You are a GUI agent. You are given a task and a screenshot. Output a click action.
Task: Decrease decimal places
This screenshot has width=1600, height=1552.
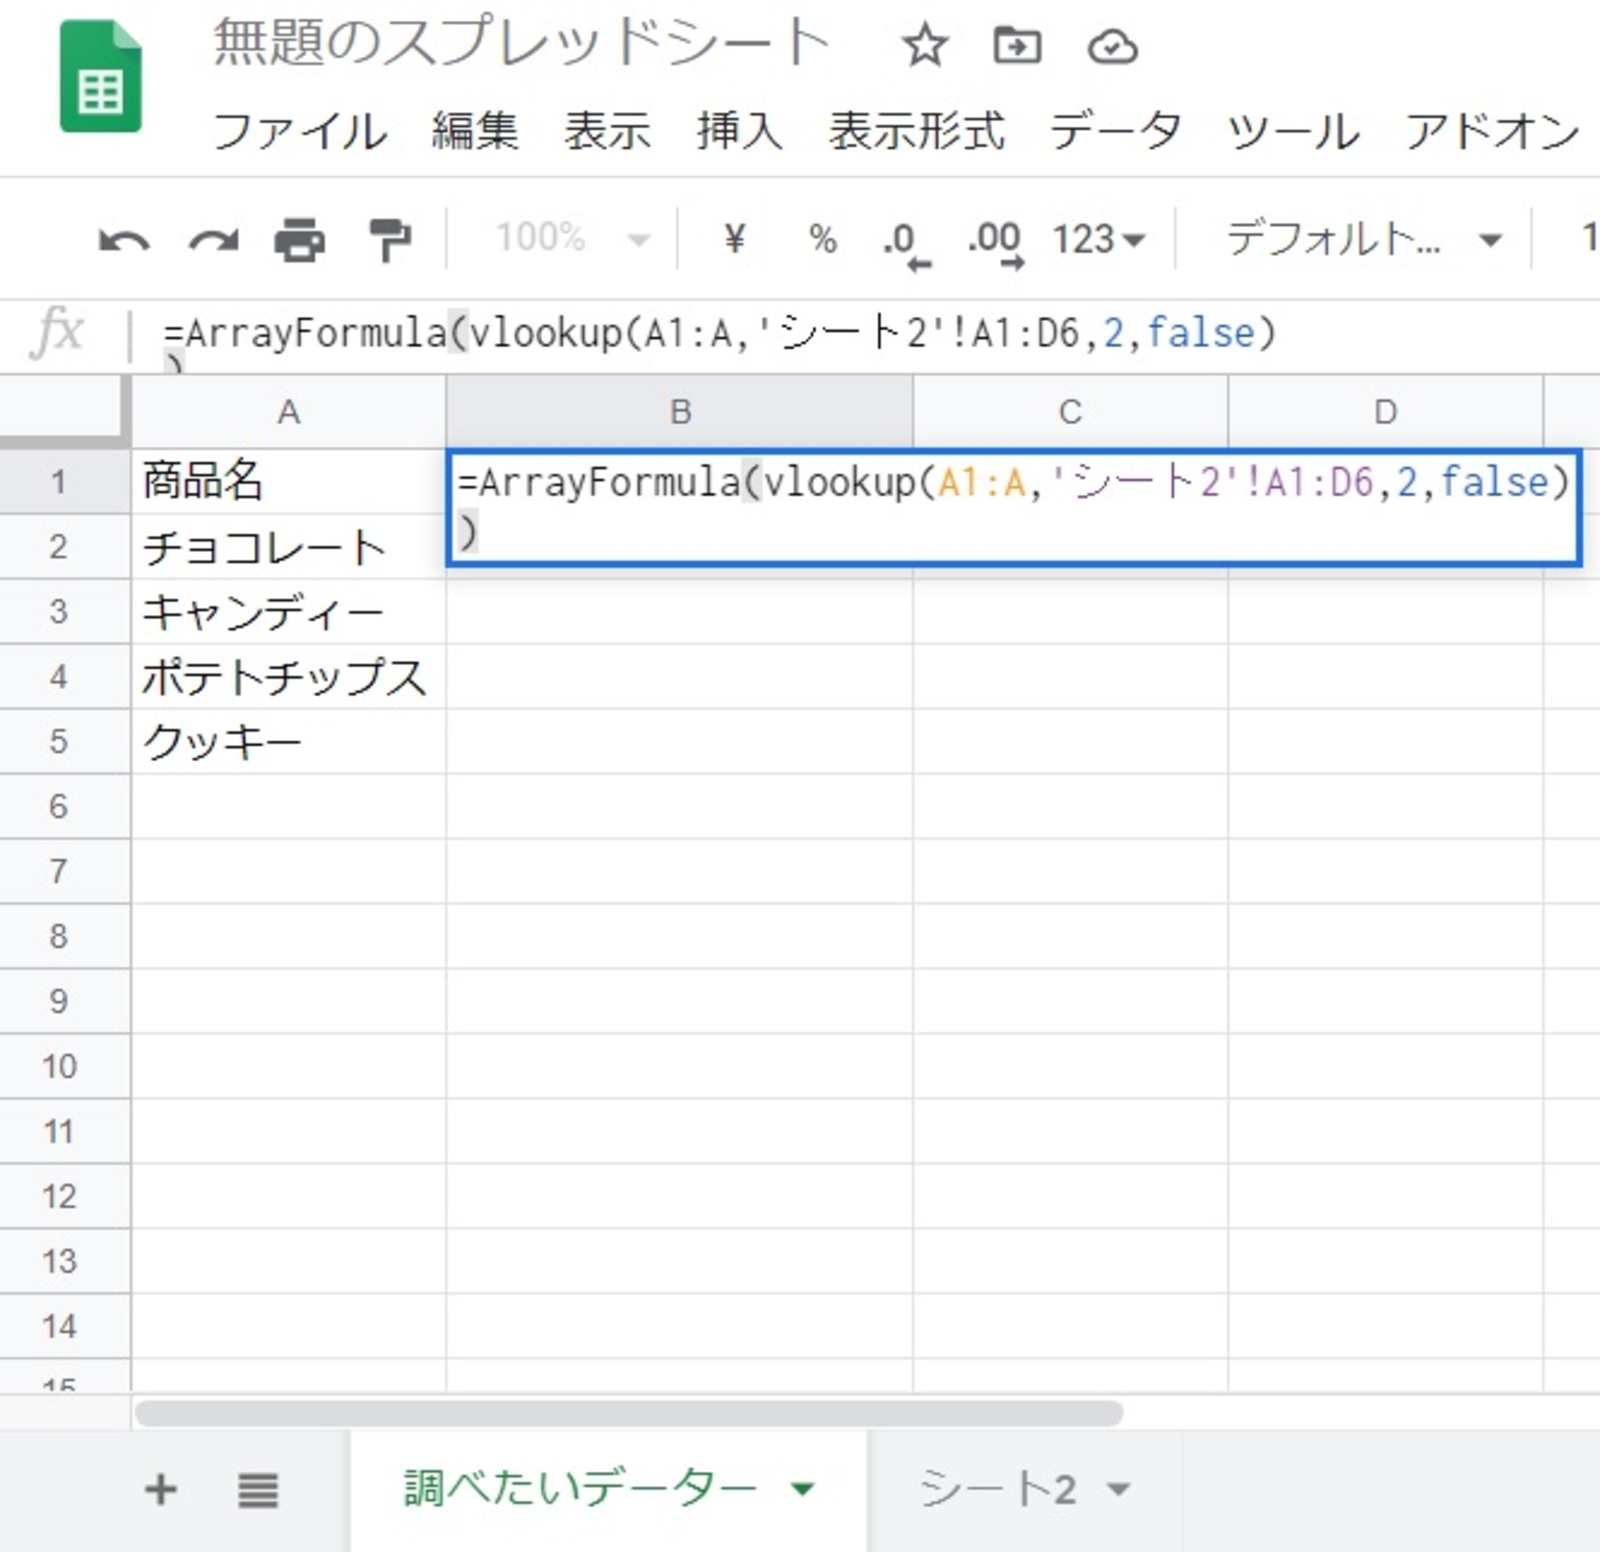(906, 243)
